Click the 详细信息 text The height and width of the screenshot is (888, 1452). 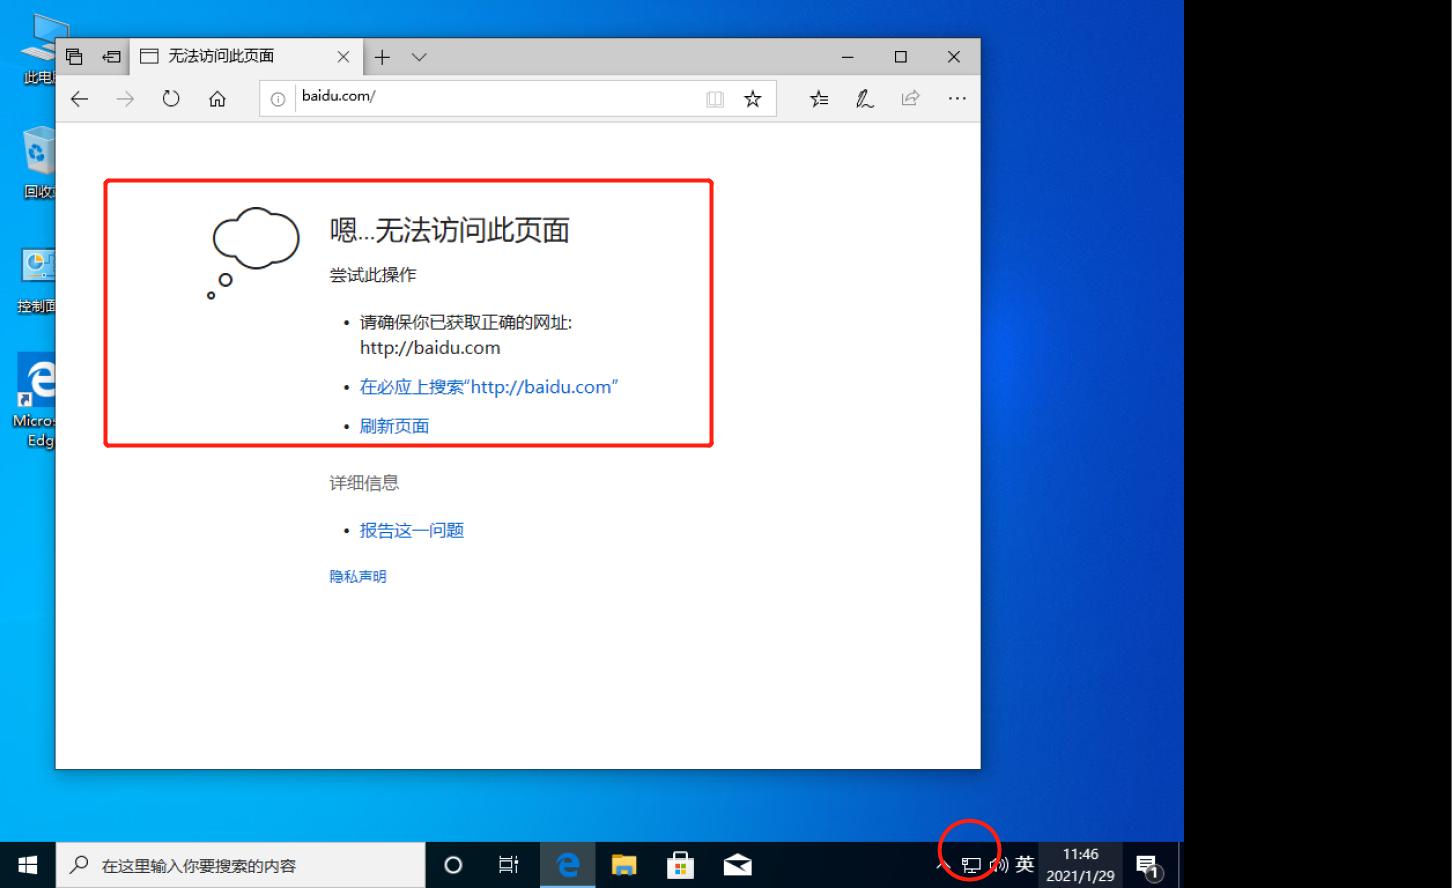[x=364, y=483]
